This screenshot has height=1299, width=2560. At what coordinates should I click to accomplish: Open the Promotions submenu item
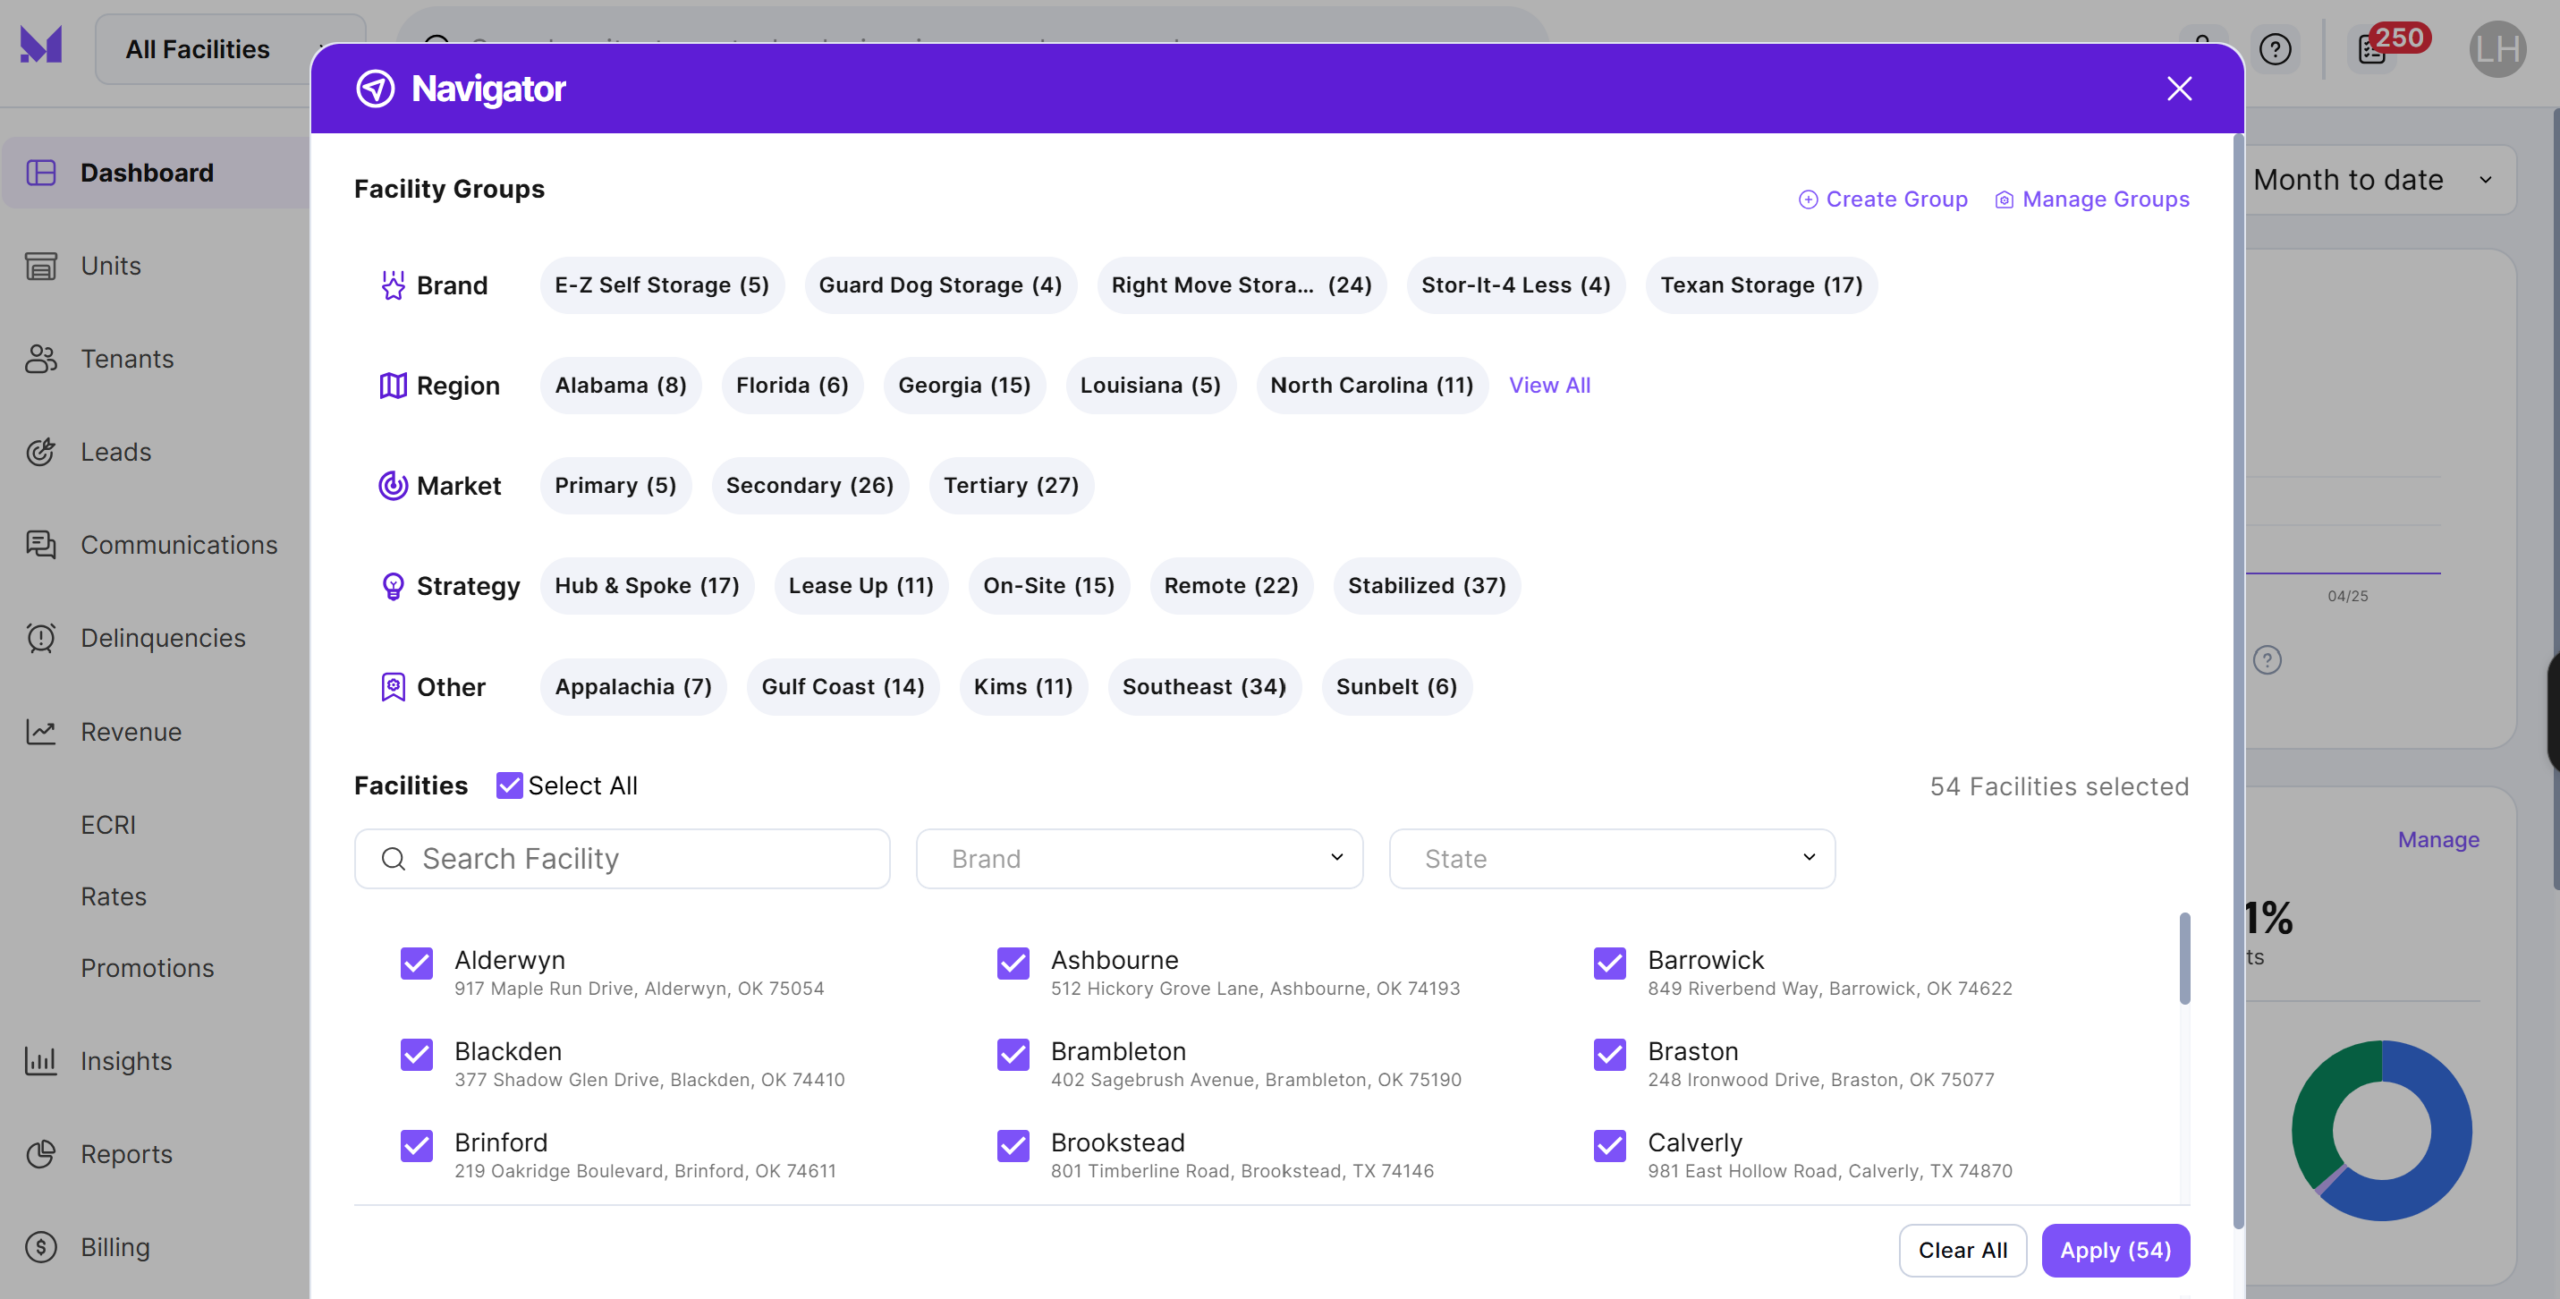tap(147, 968)
